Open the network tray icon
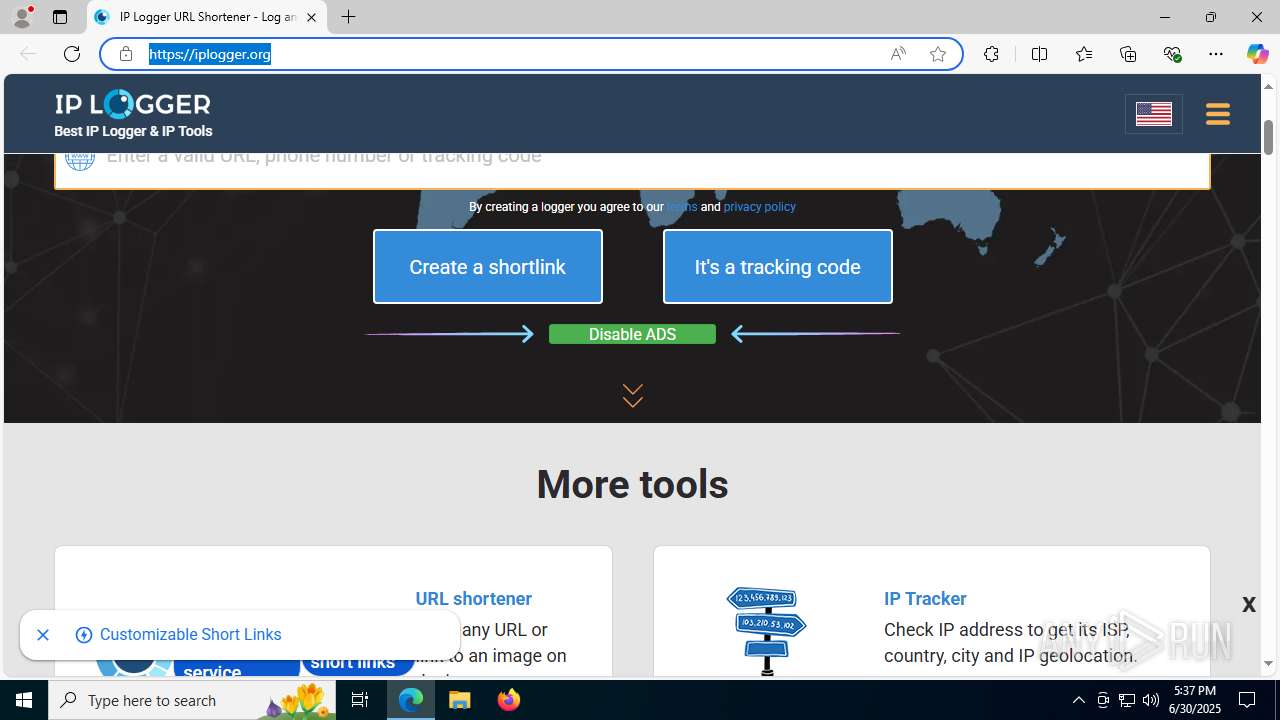The height and width of the screenshot is (720, 1280). point(1127,700)
